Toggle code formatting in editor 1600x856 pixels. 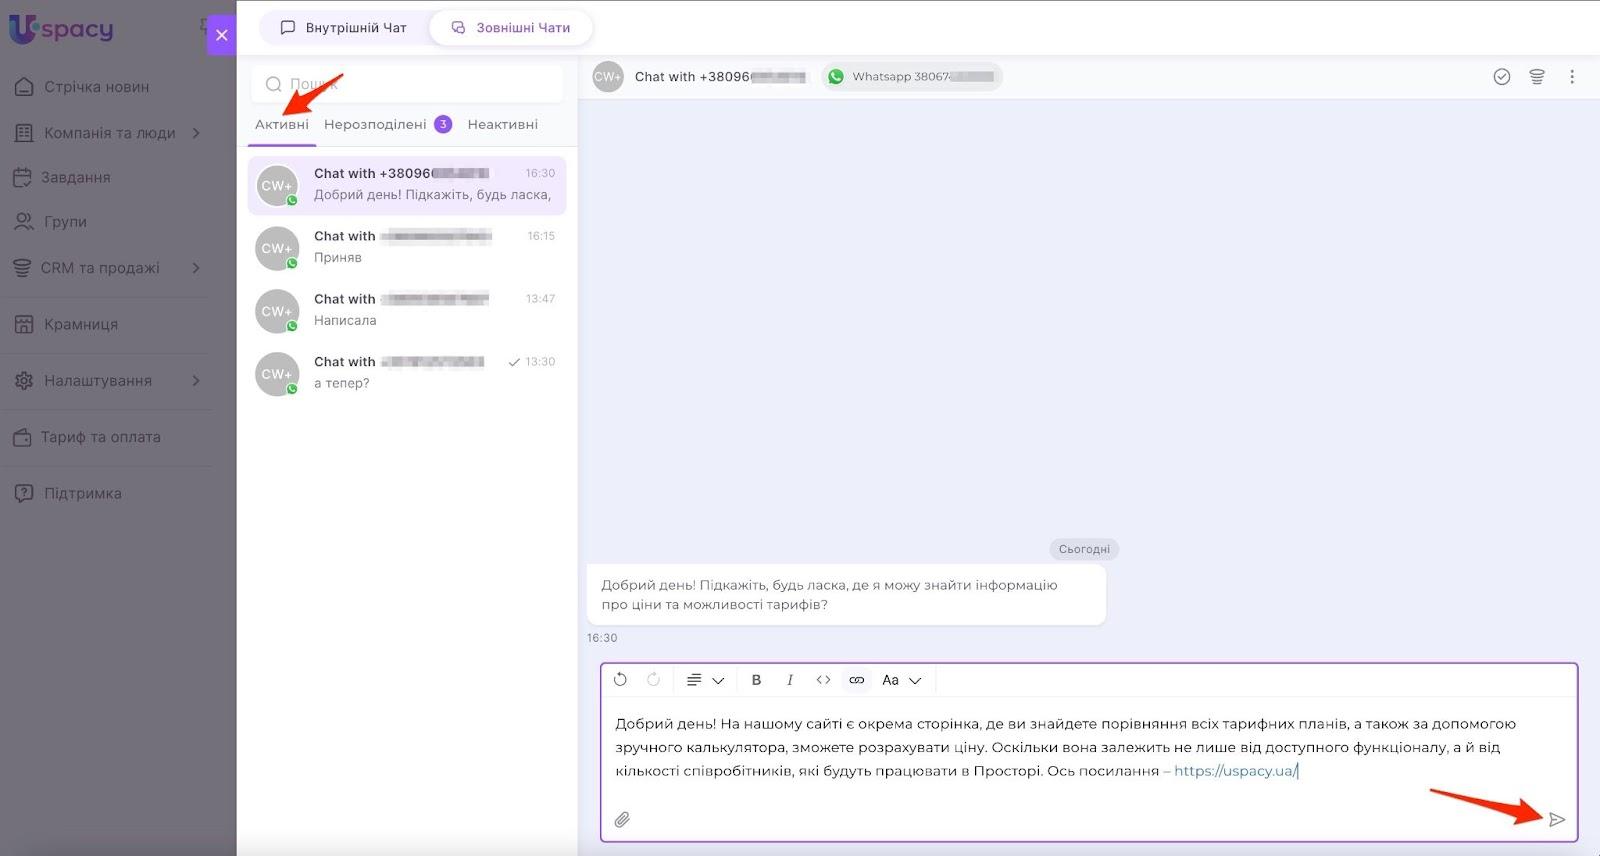(823, 680)
